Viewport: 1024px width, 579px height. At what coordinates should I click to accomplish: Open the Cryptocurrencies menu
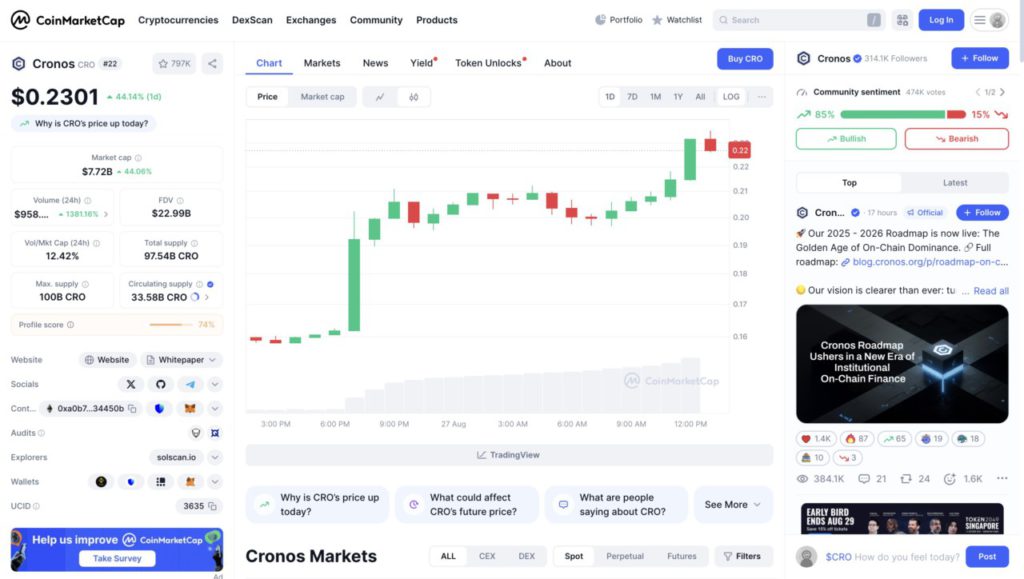pyautogui.click(x=179, y=19)
